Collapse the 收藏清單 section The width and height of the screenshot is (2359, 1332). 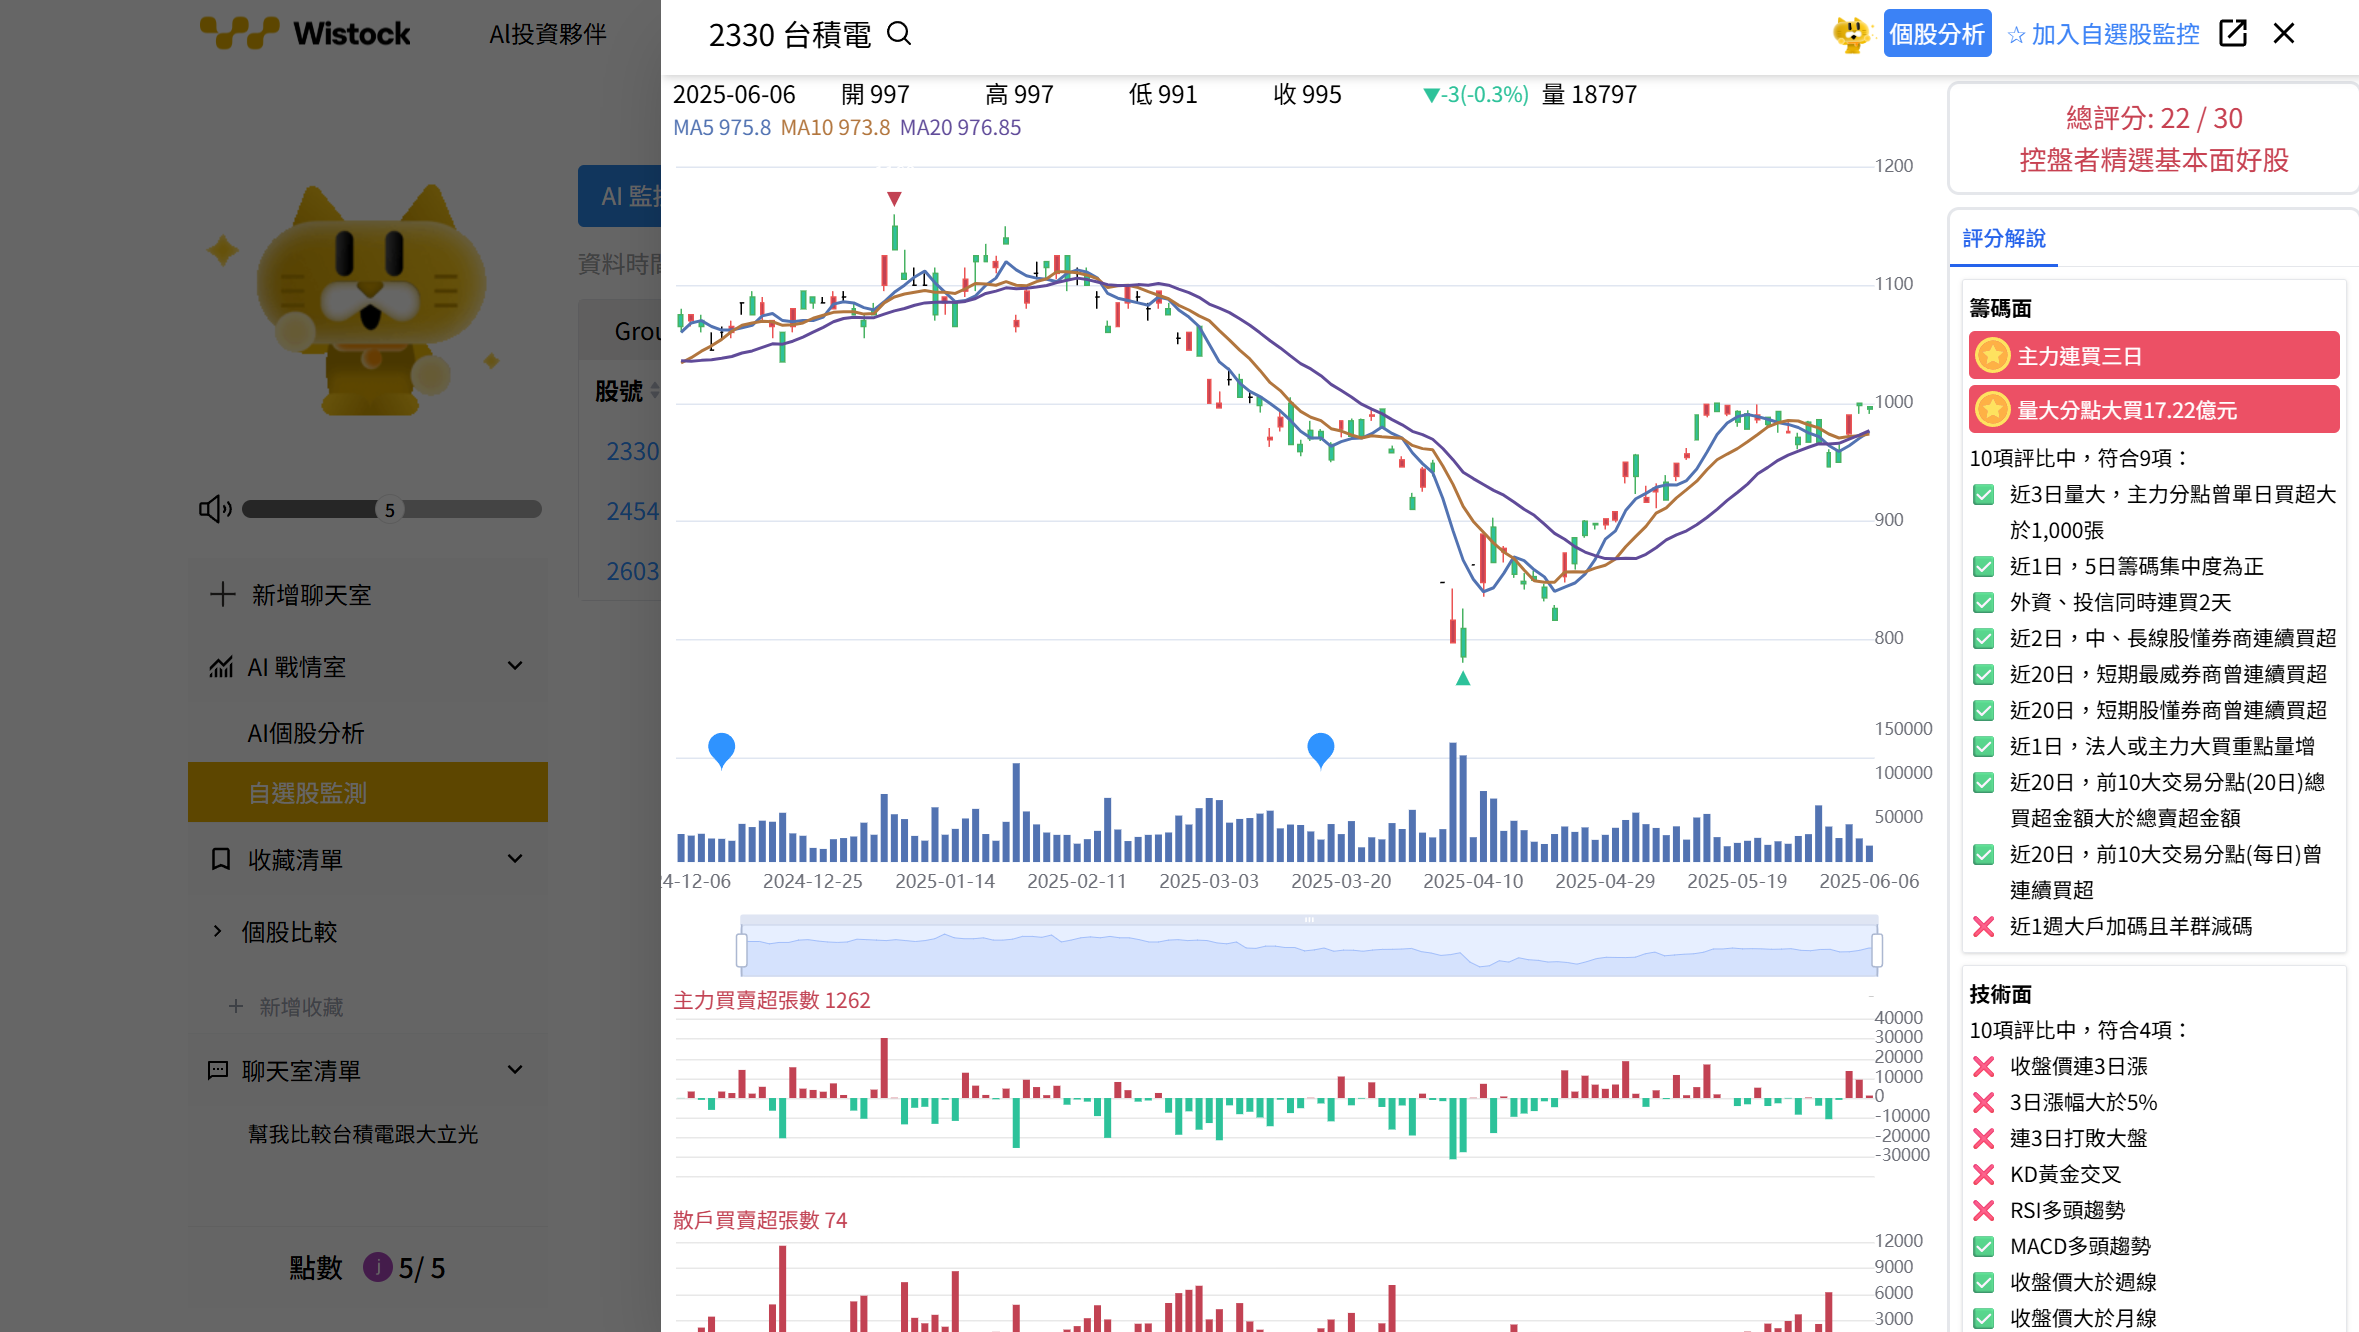(515, 858)
